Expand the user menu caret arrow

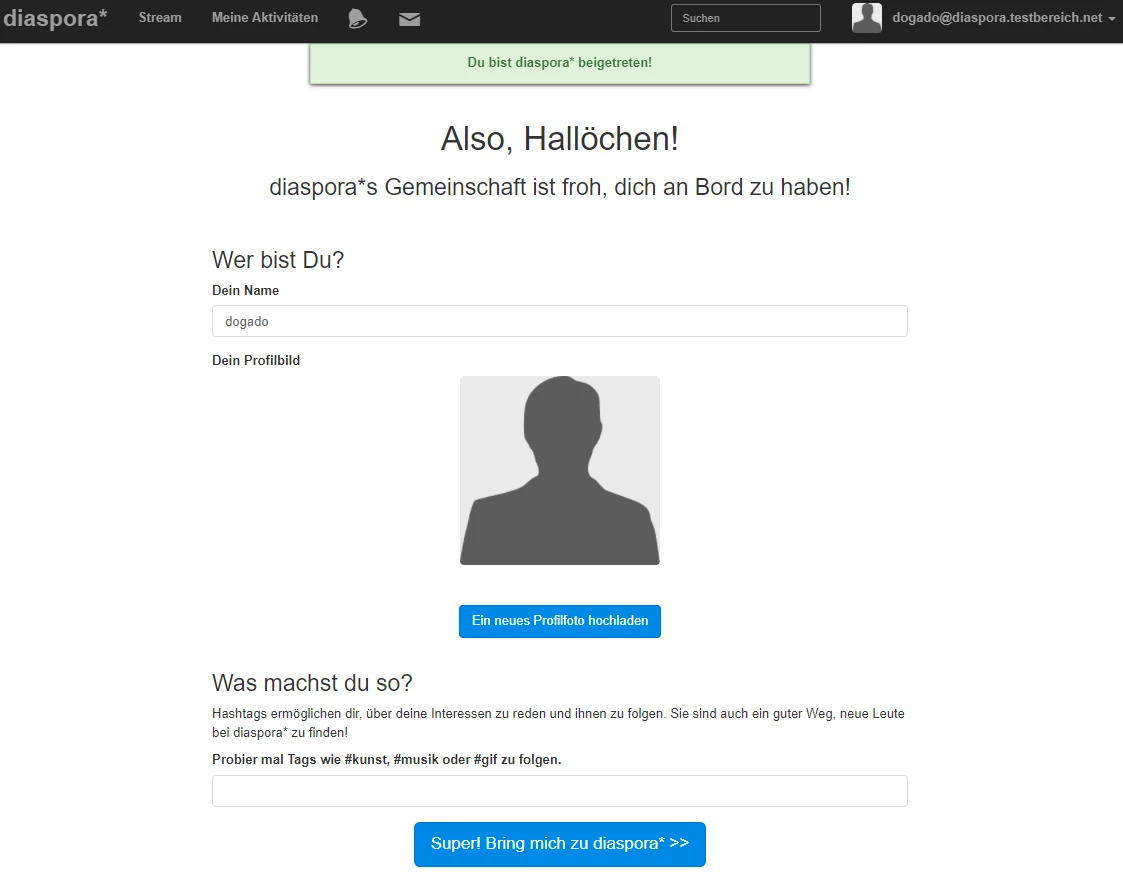pos(1112,19)
